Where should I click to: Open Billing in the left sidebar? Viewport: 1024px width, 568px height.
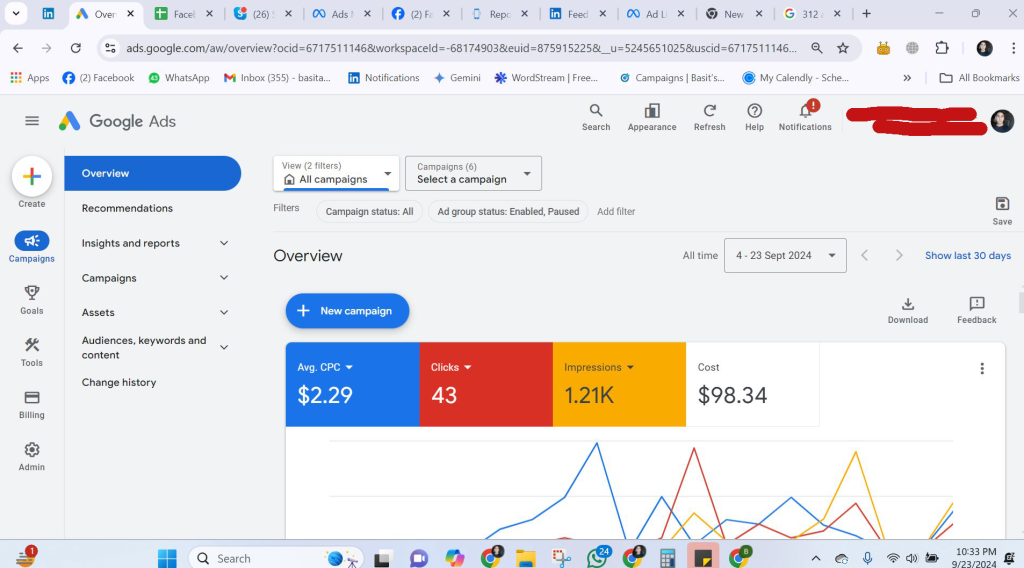(x=32, y=398)
